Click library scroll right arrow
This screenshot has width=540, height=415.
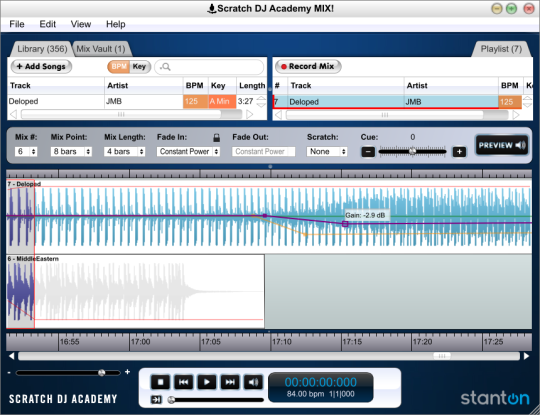[x=250, y=114]
